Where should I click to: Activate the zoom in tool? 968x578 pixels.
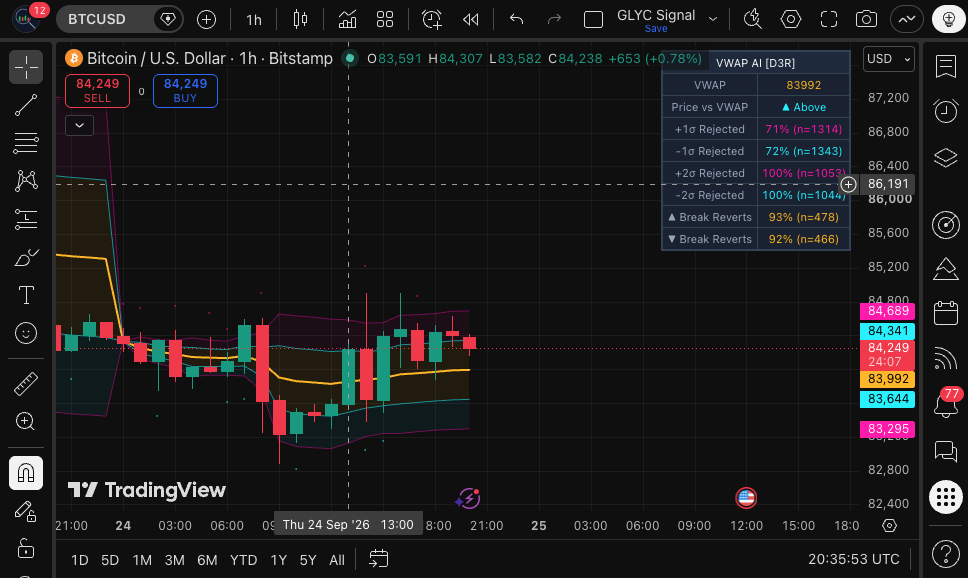(x=26, y=421)
